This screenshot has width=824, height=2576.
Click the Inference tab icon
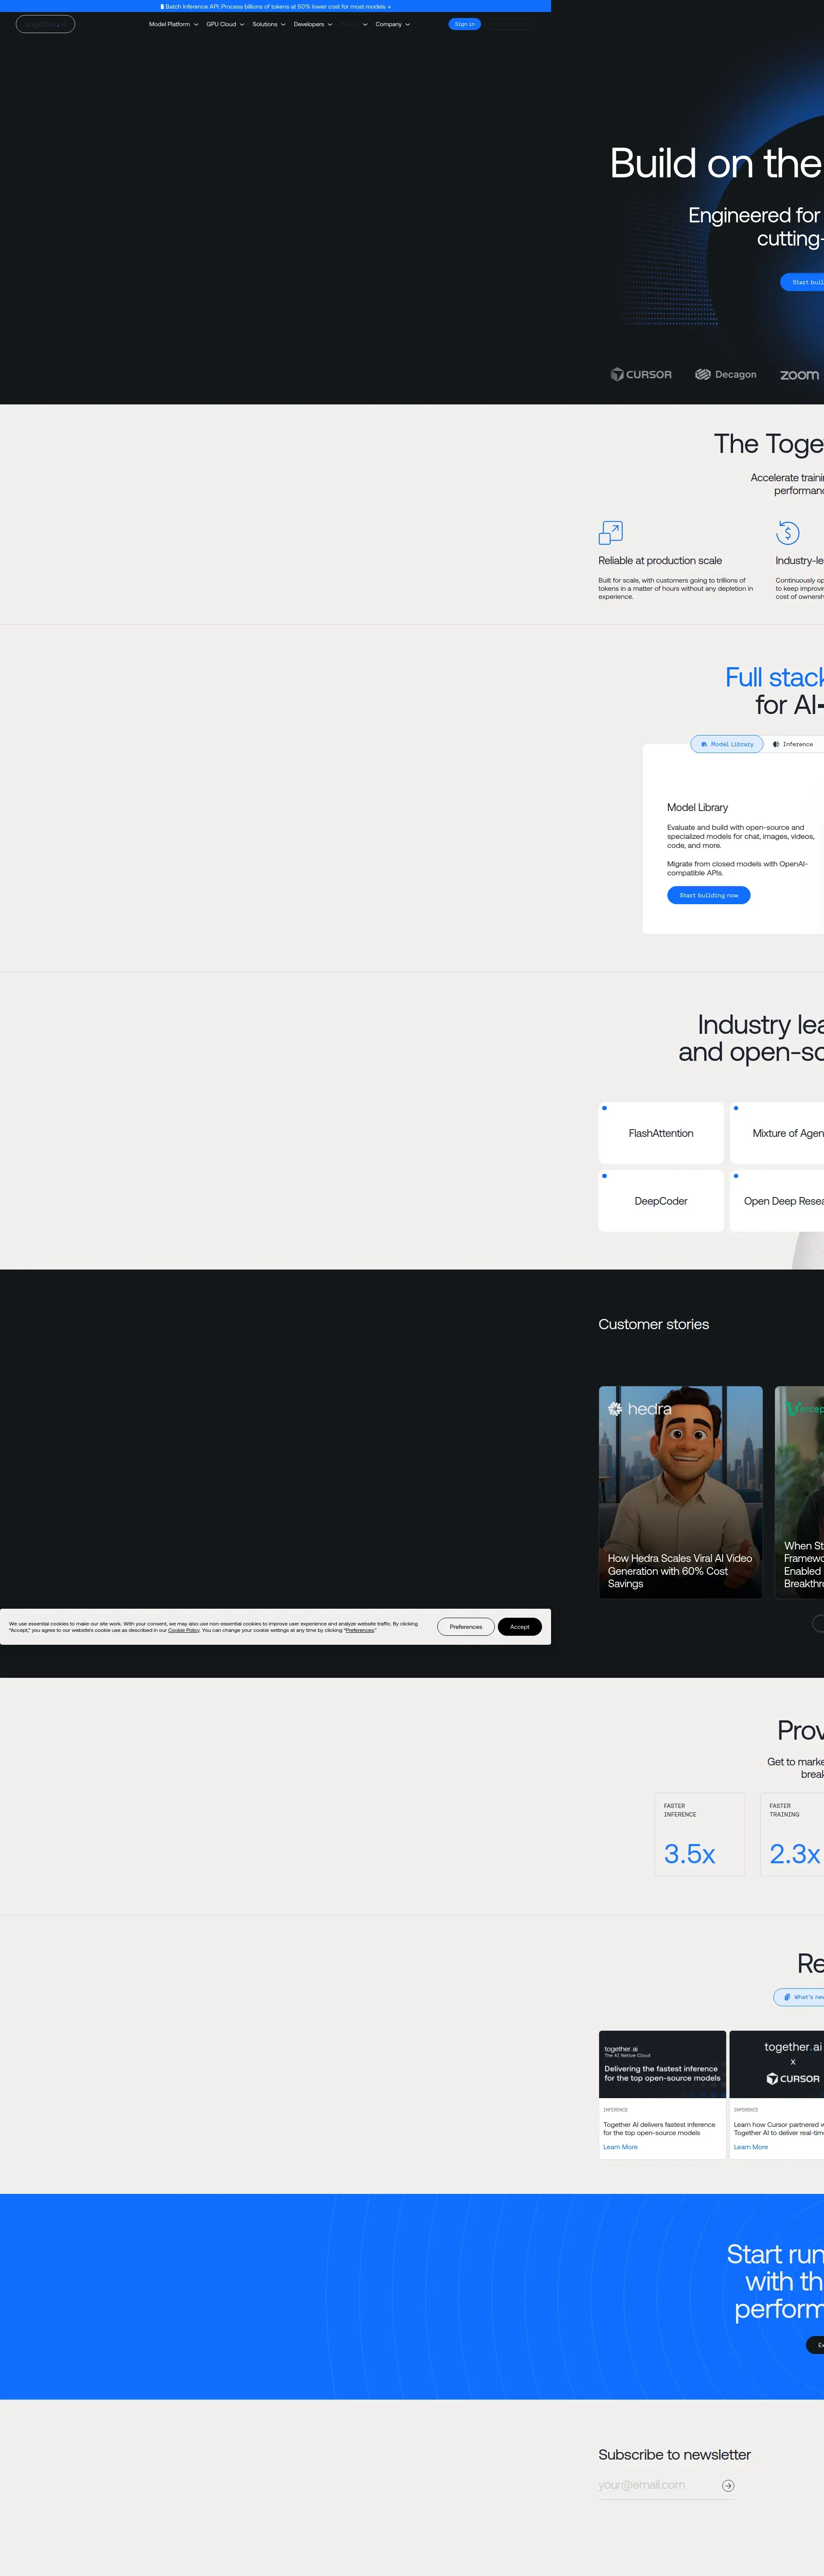[x=776, y=744]
